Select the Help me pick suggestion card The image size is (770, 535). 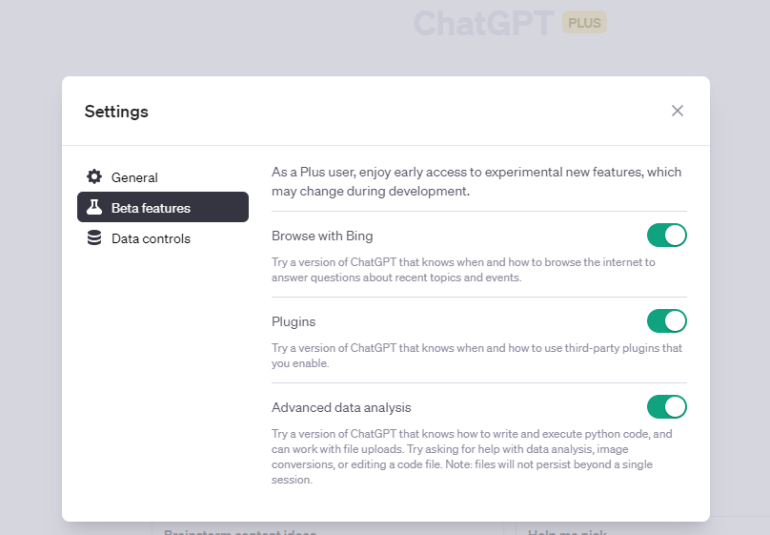click(643, 529)
